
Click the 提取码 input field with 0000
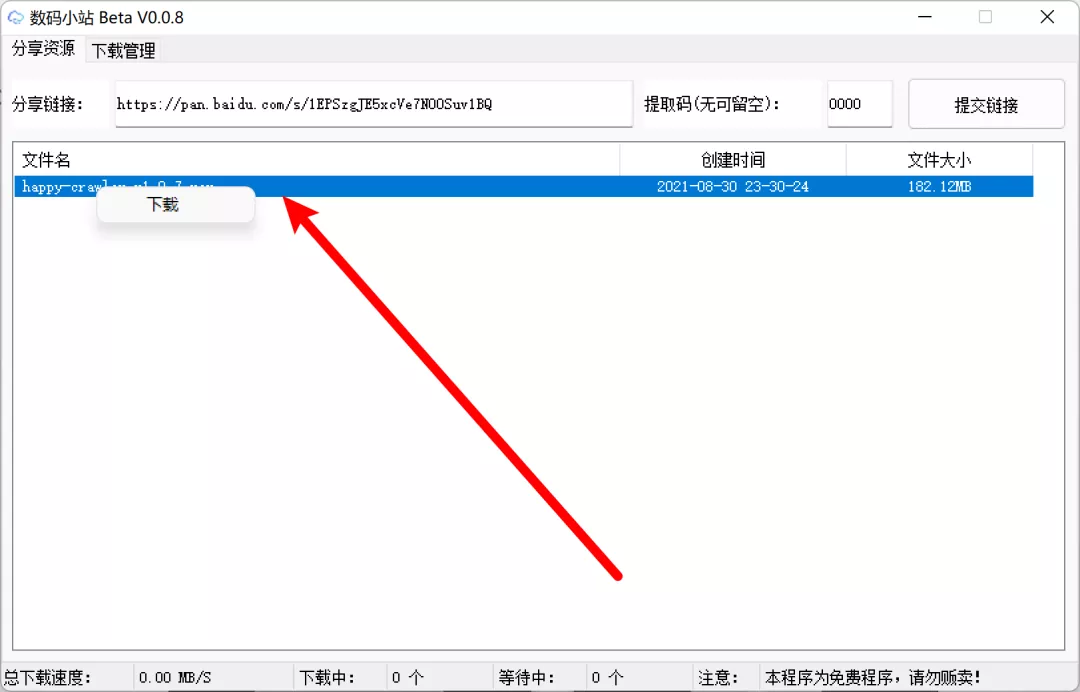pyautogui.click(x=860, y=104)
